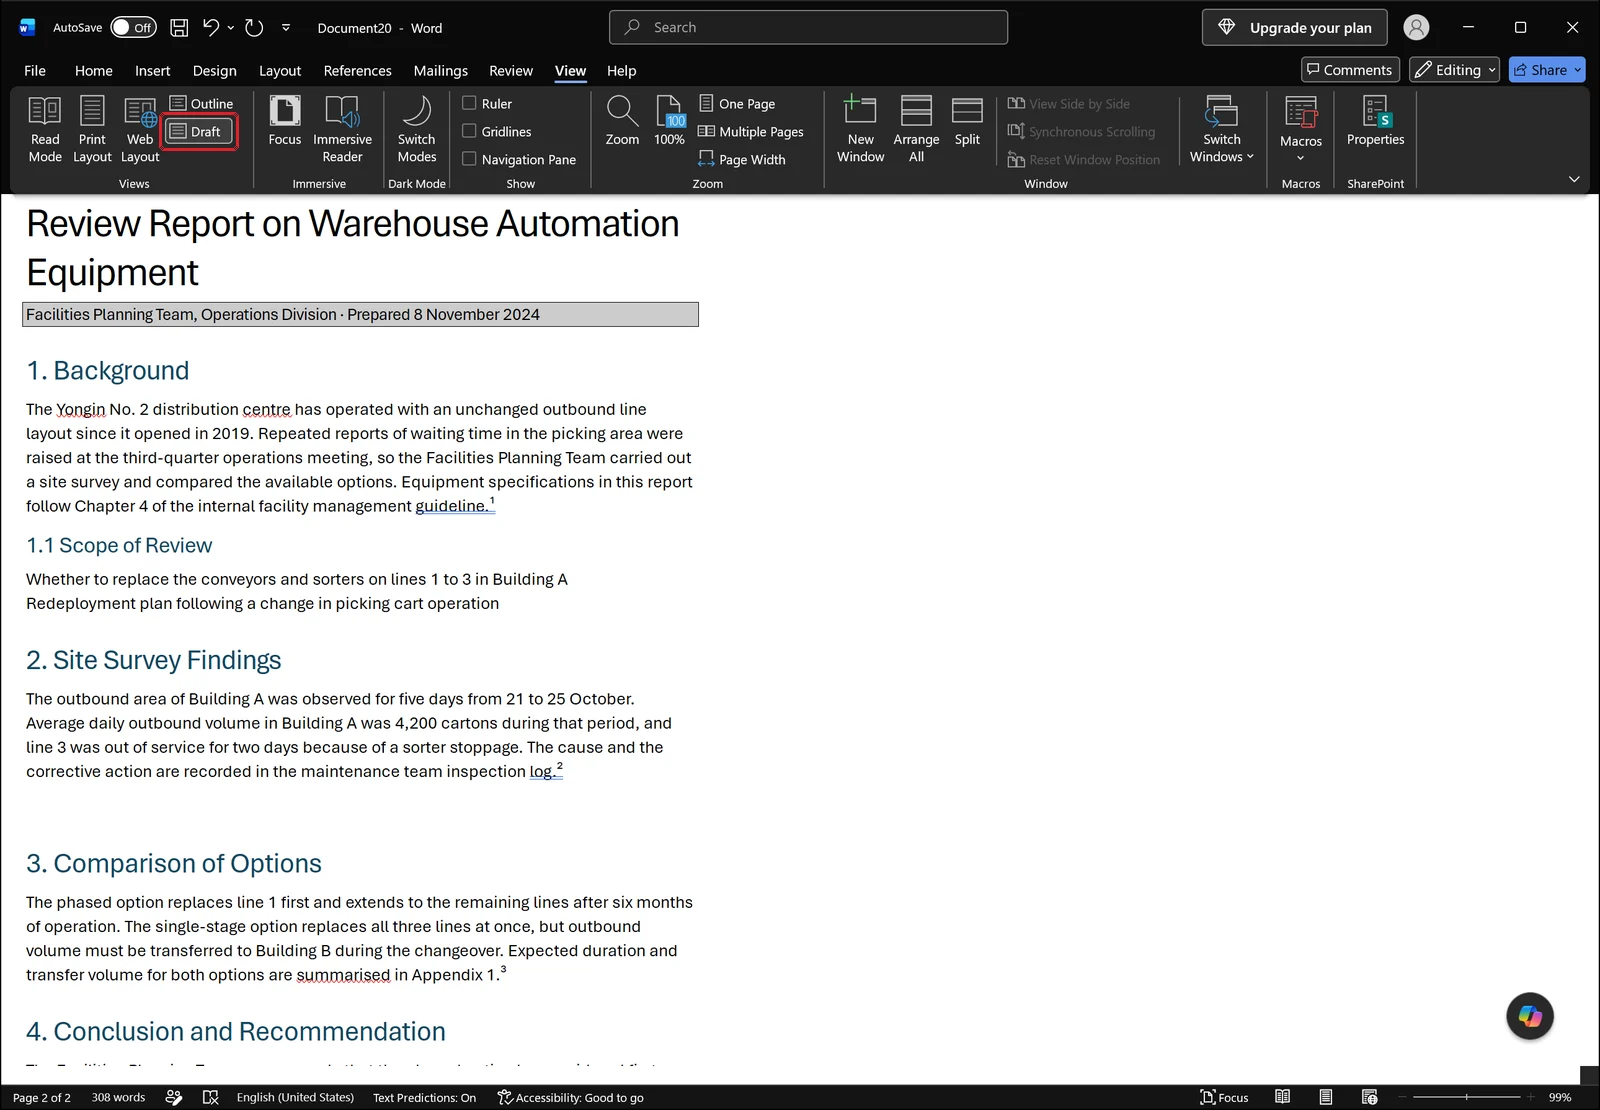Open the Help tab
1600x1110 pixels.
pos(621,70)
